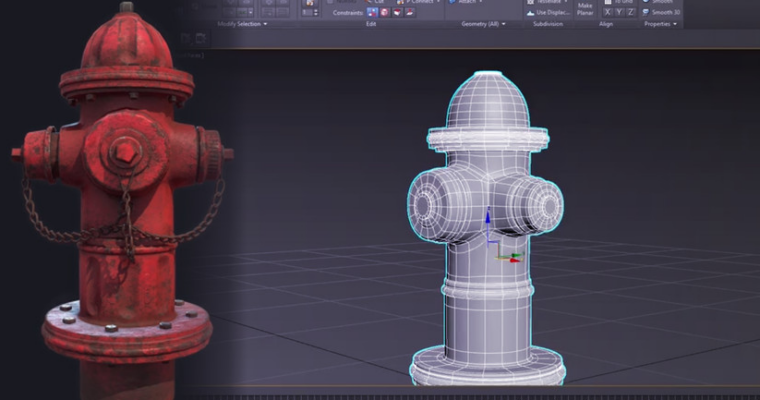The image size is (760, 400).
Task: Select the third Constraints icon
Action: pyautogui.click(x=397, y=13)
